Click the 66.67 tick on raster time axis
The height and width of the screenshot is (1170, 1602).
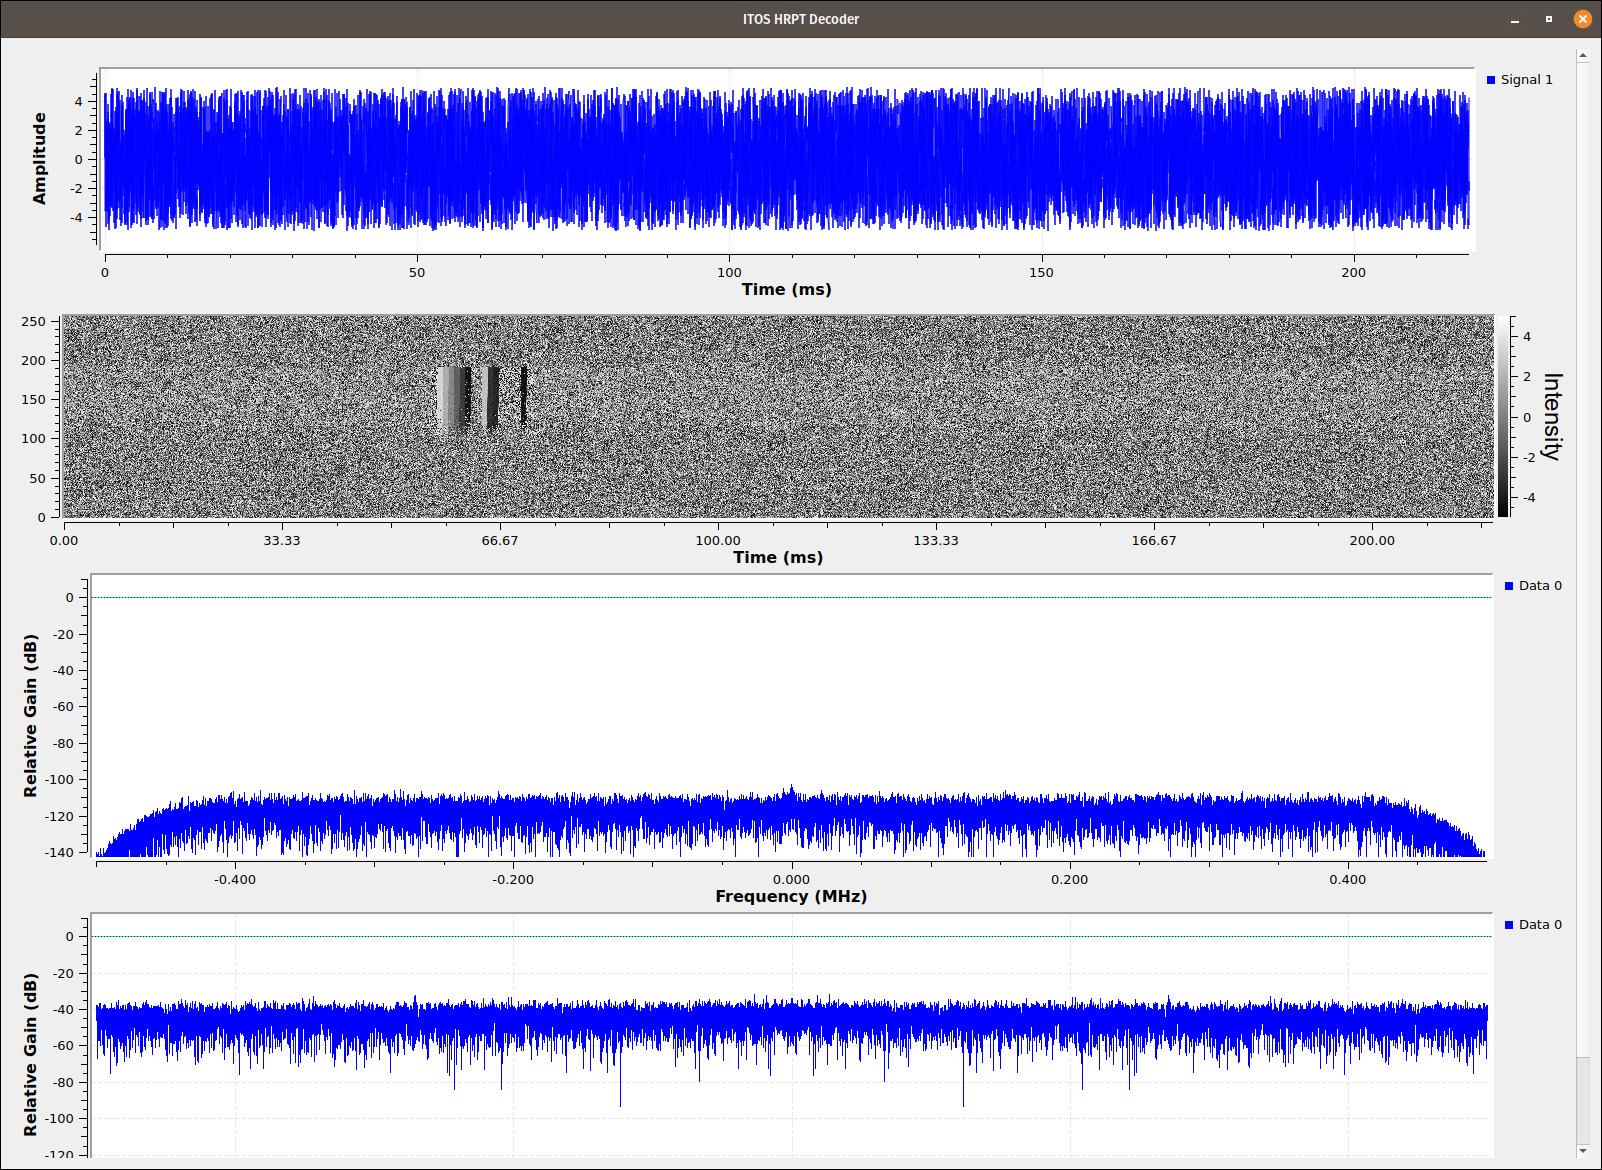[500, 541]
